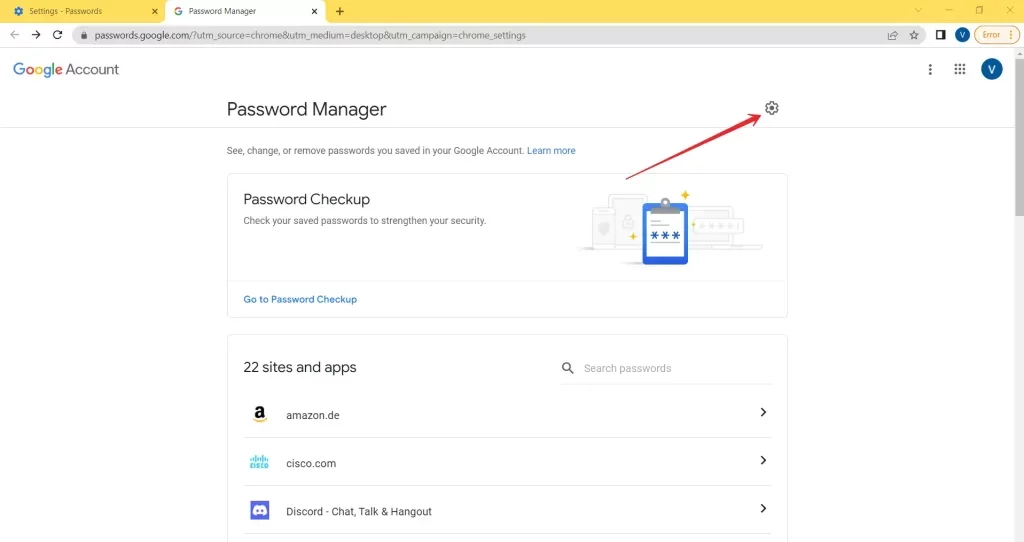Image resolution: width=1024 pixels, height=542 pixels.
Task: Expand the Discord entry chevron
Action: [763, 509]
